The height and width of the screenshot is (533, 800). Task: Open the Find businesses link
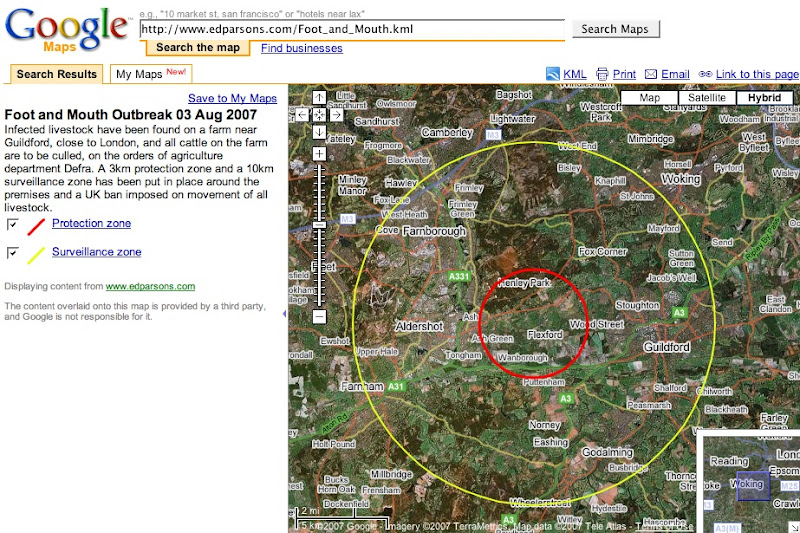tap(301, 48)
